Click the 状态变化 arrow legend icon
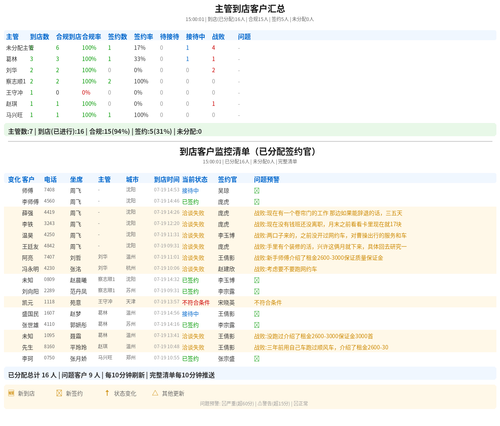 coord(107,393)
